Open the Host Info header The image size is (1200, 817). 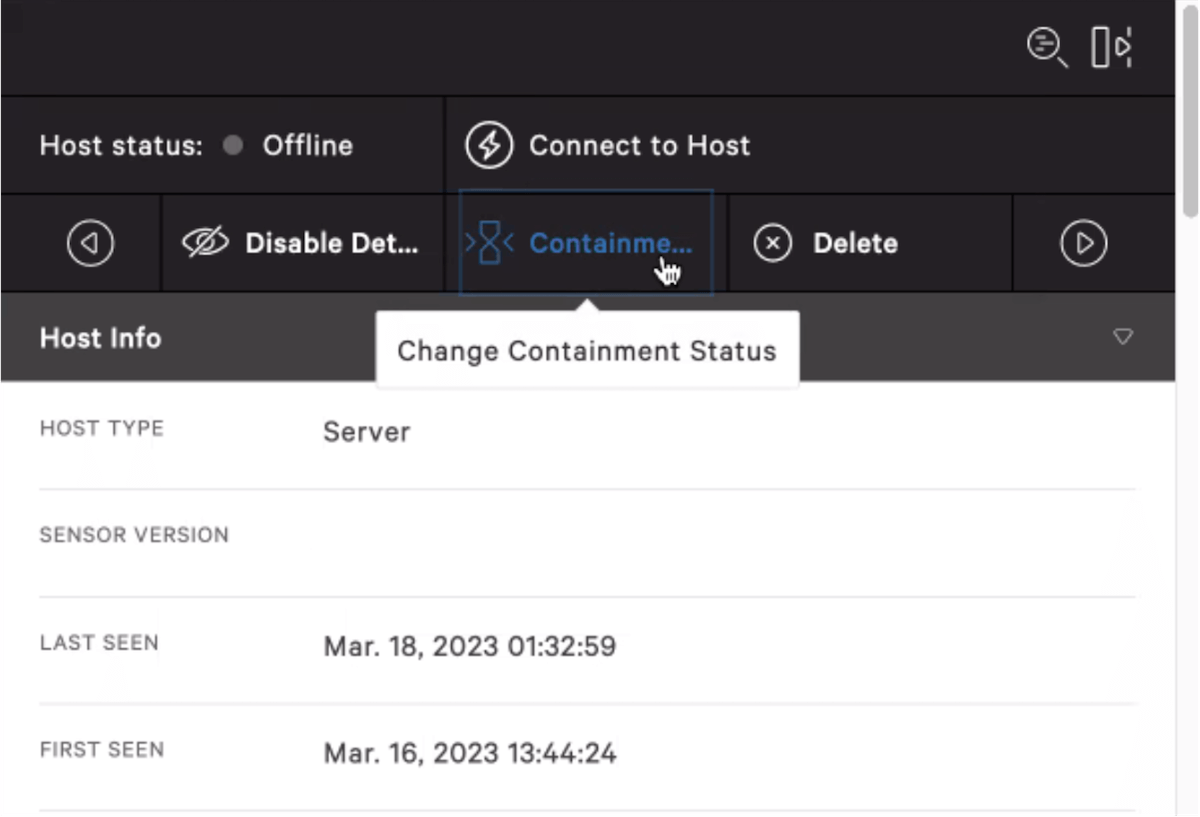100,338
